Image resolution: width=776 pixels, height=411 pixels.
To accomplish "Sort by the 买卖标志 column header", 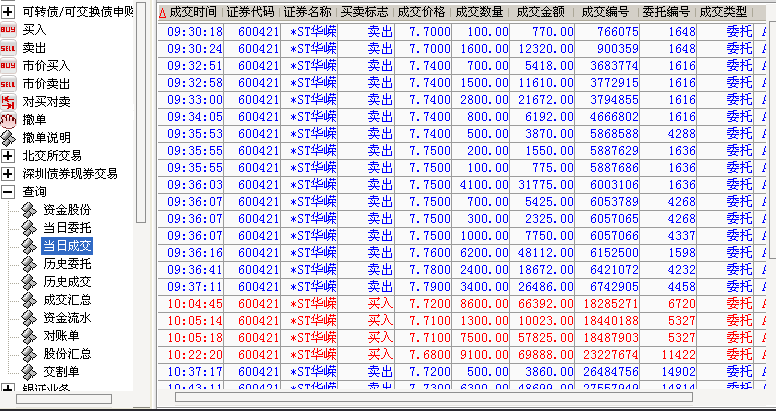I will pyautogui.click(x=365, y=12).
